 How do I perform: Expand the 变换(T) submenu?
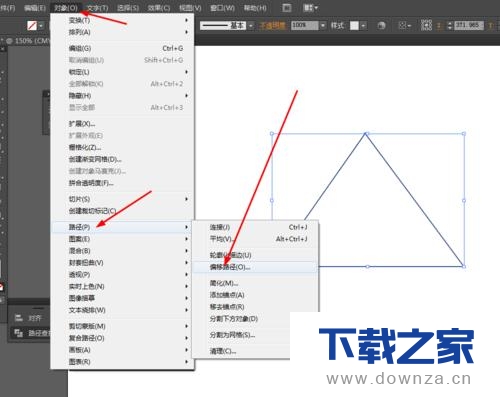click(122, 20)
